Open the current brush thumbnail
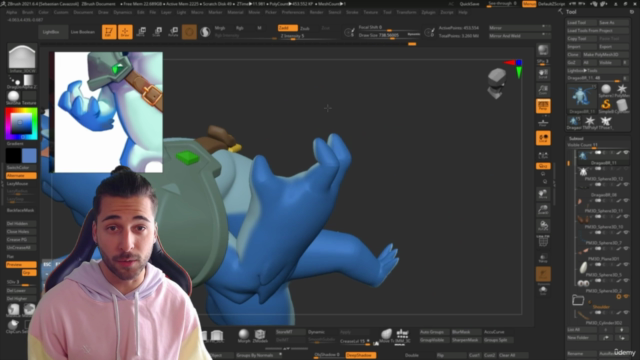The height and width of the screenshot is (360, 640). [x=22, y=58]
